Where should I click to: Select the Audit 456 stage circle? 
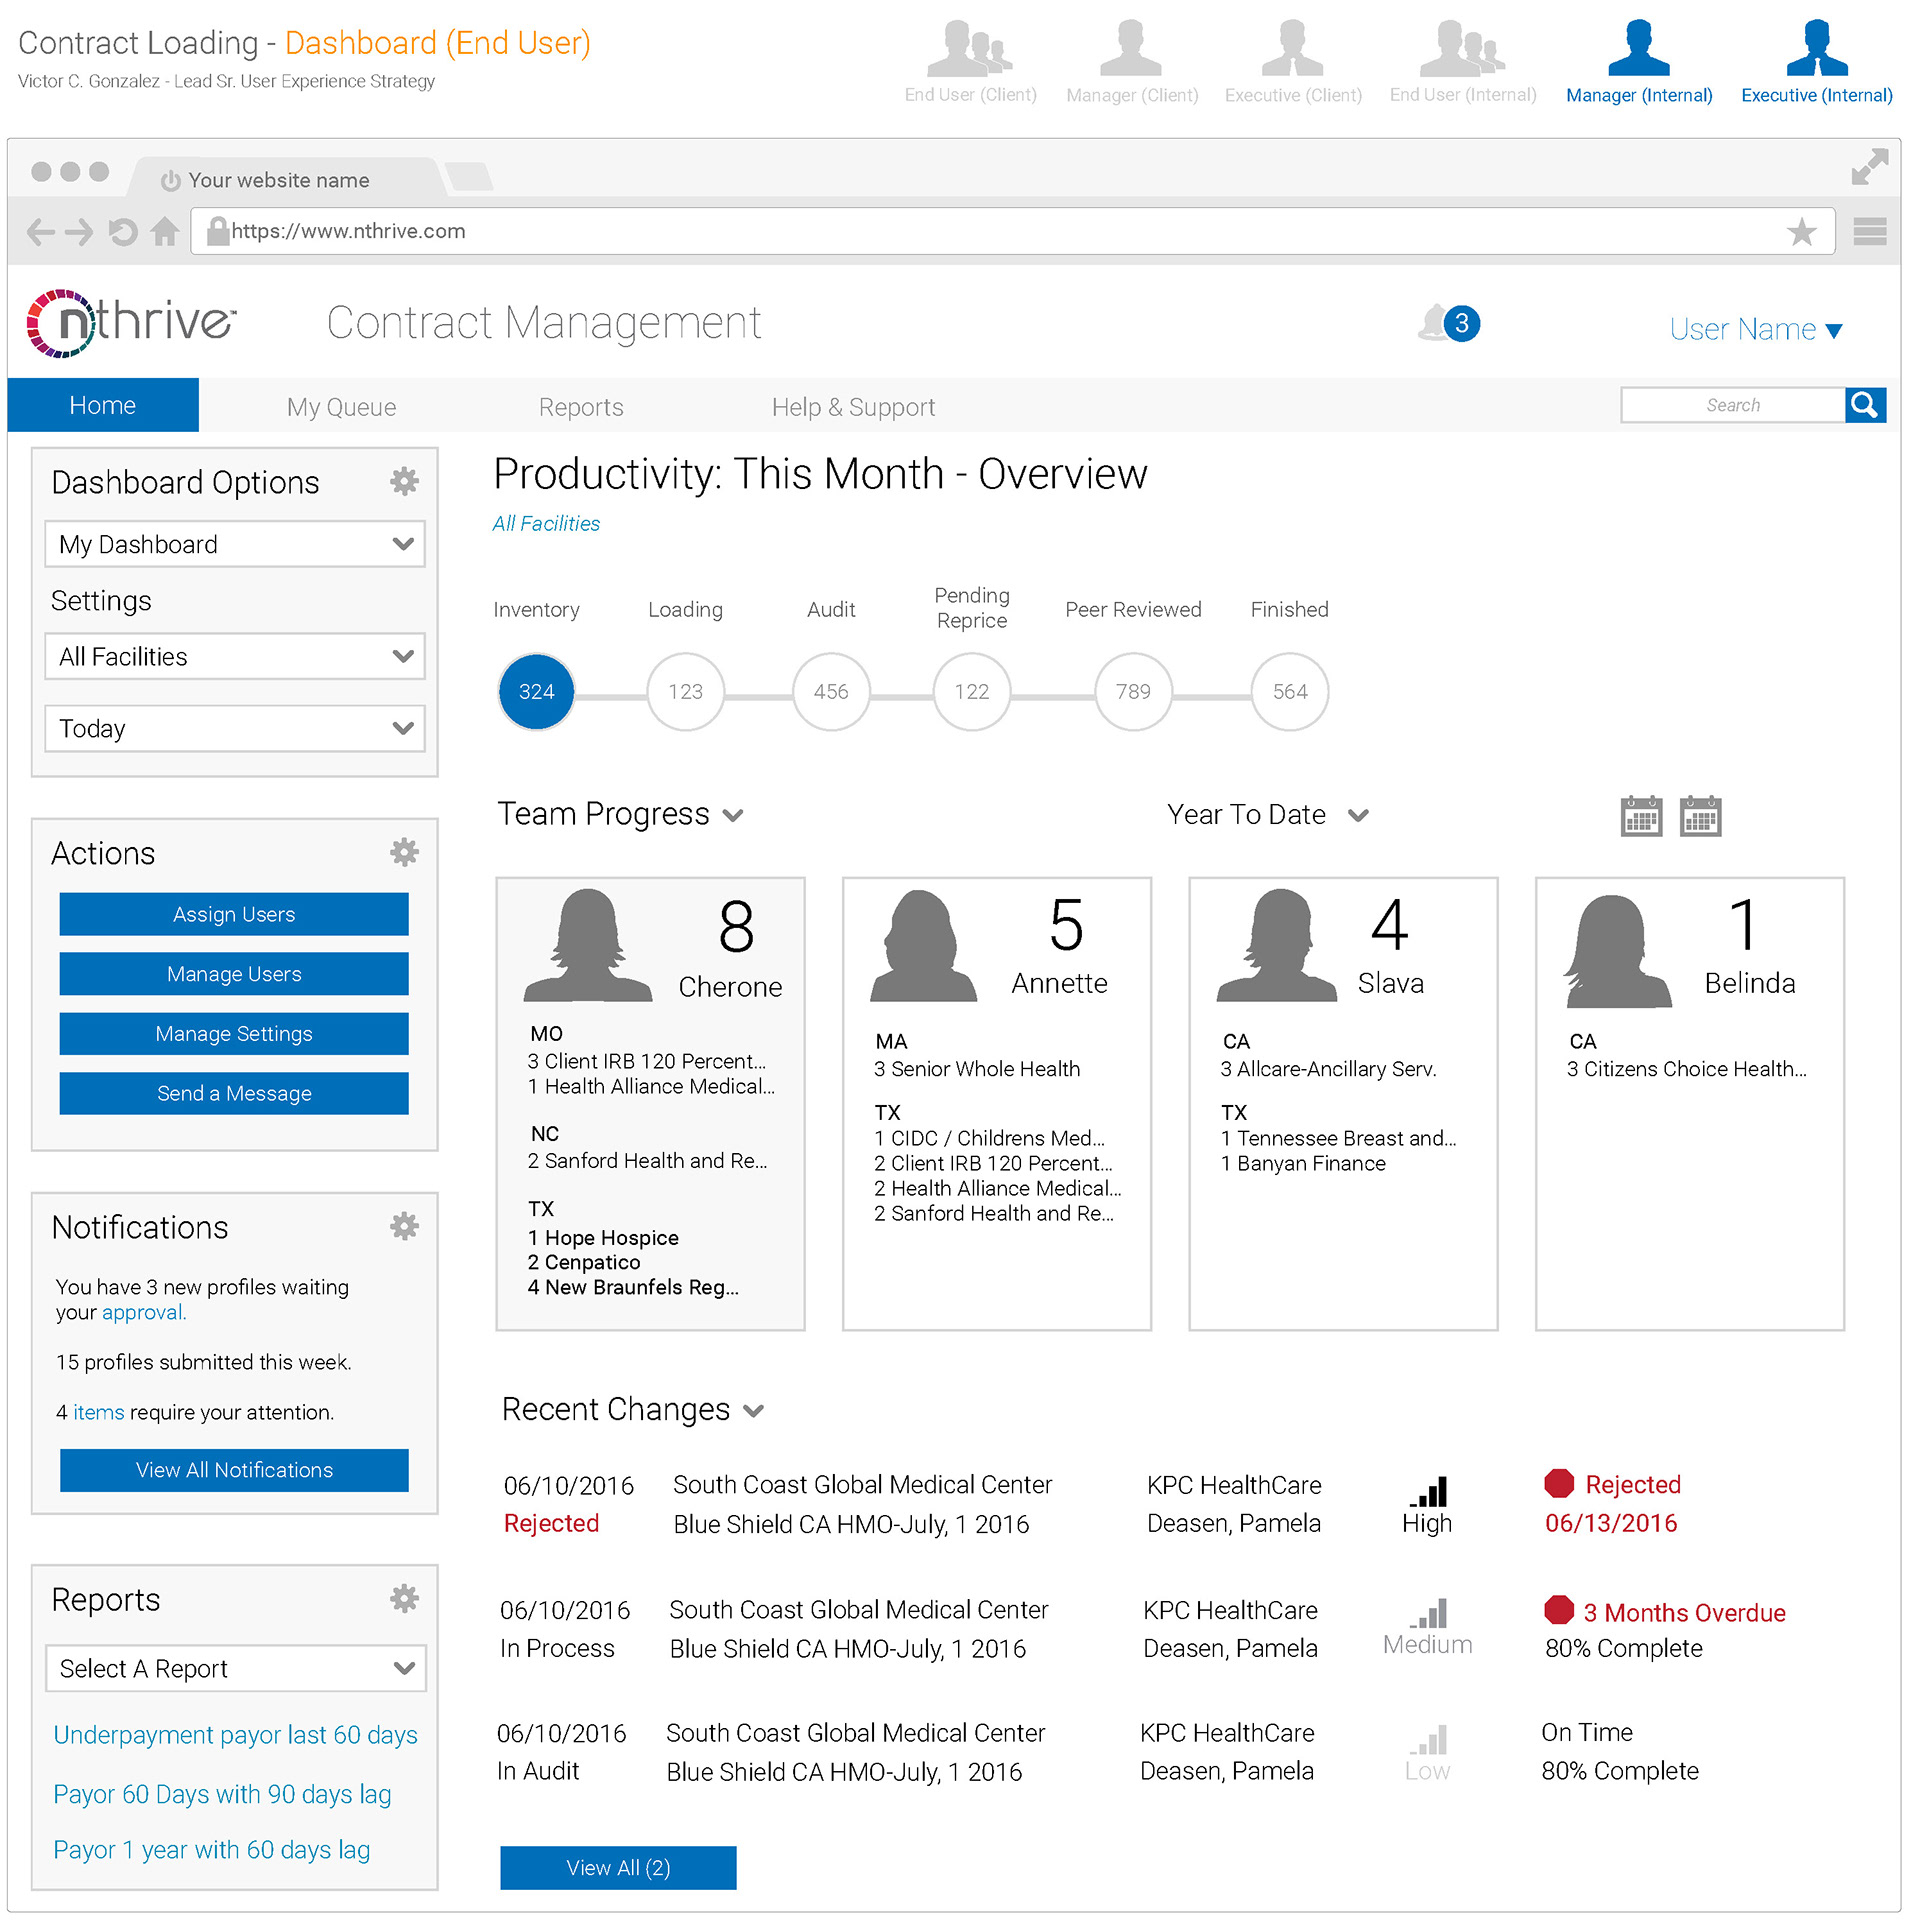click(x=830, y=691)
